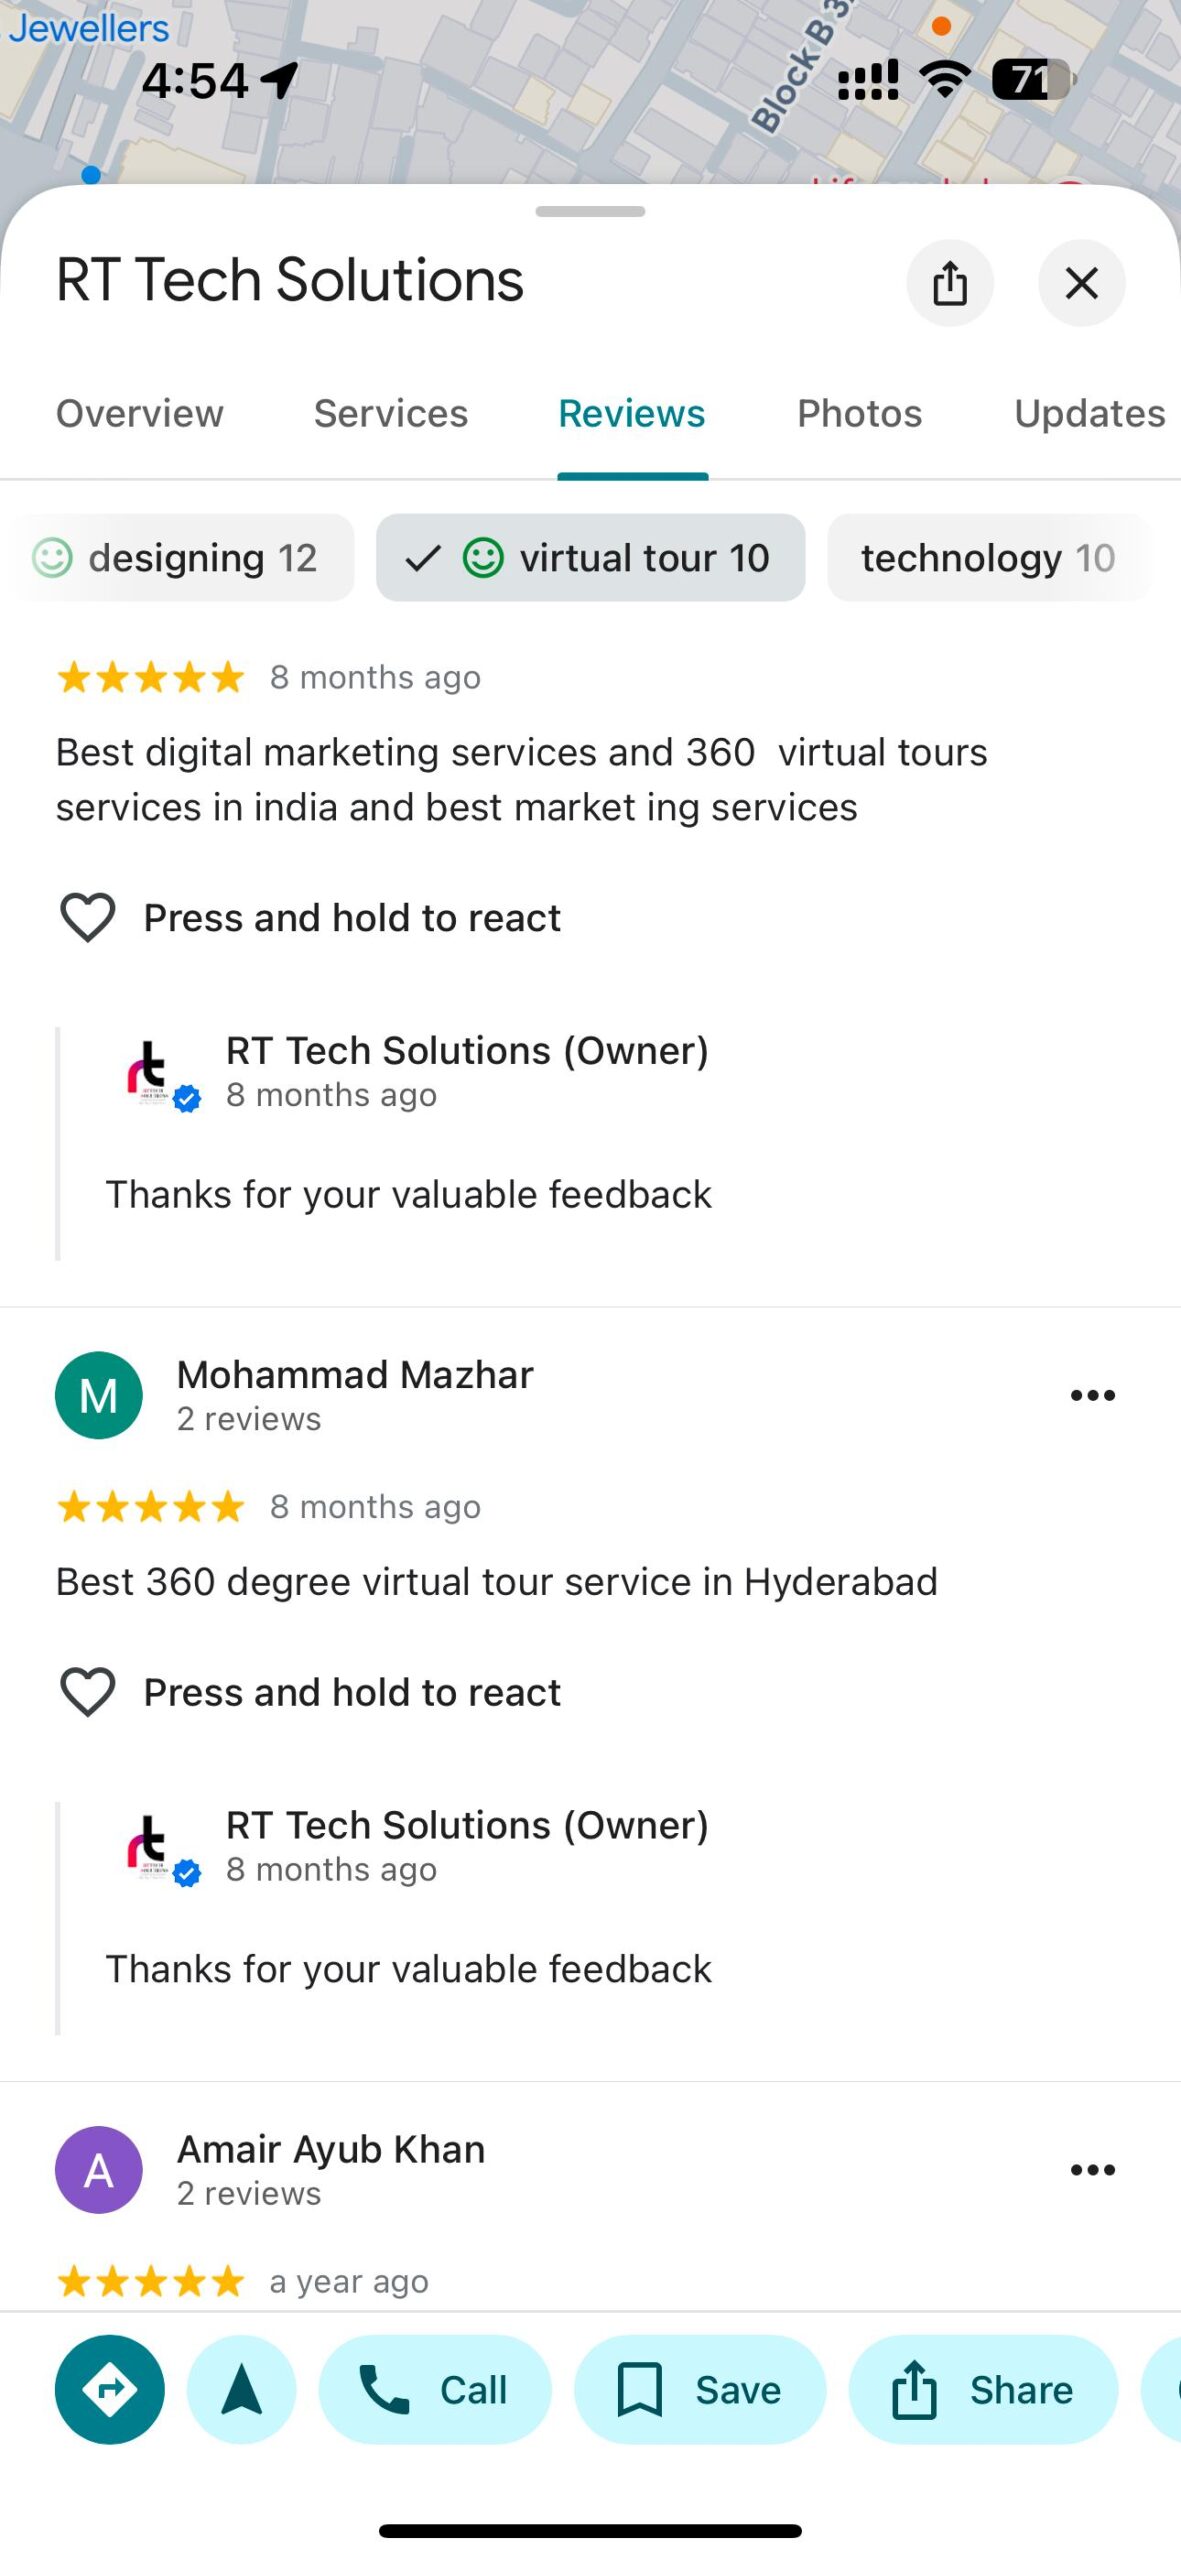Deselect the 'virtual tour 10' filter chip

[x=590, y=558]
